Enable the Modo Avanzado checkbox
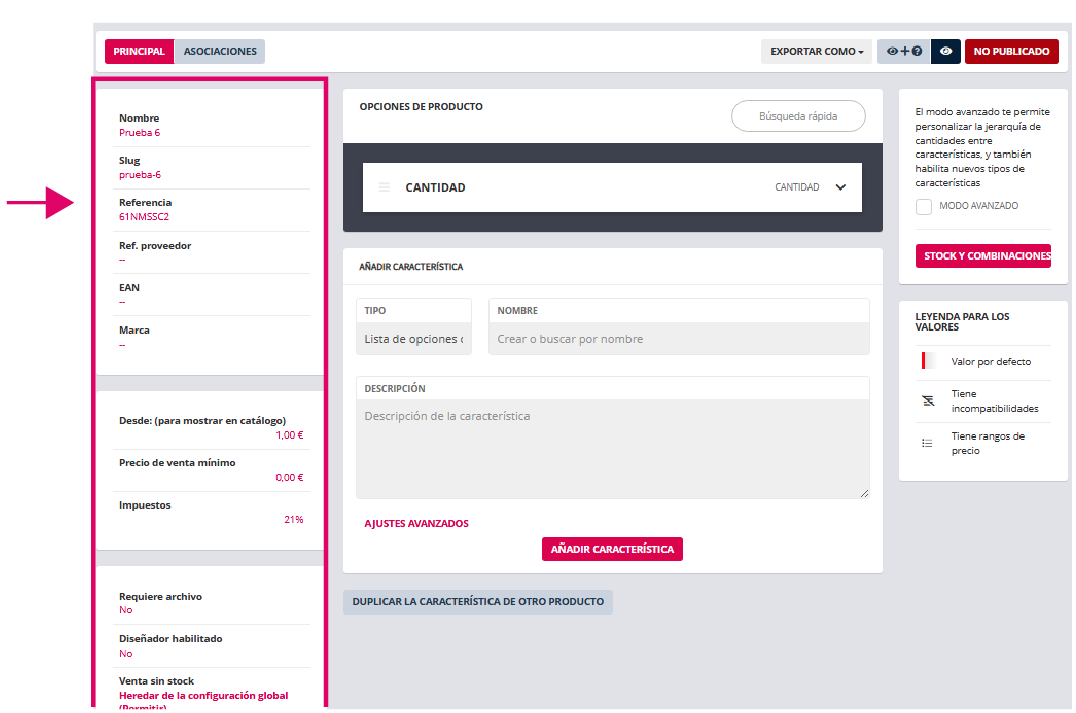Viewport: 1076px width, 713px height. tap(924, 206)
